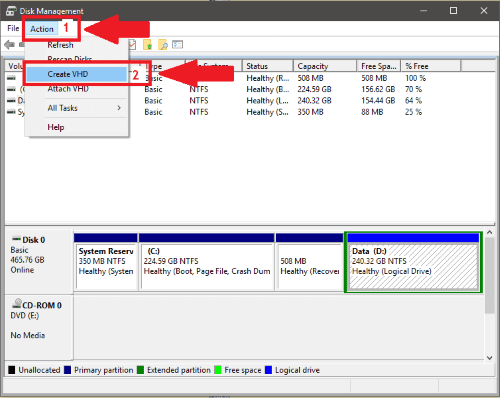Click the Extended partition legend label
Screen dimensions: 500x398
point(179,370)
